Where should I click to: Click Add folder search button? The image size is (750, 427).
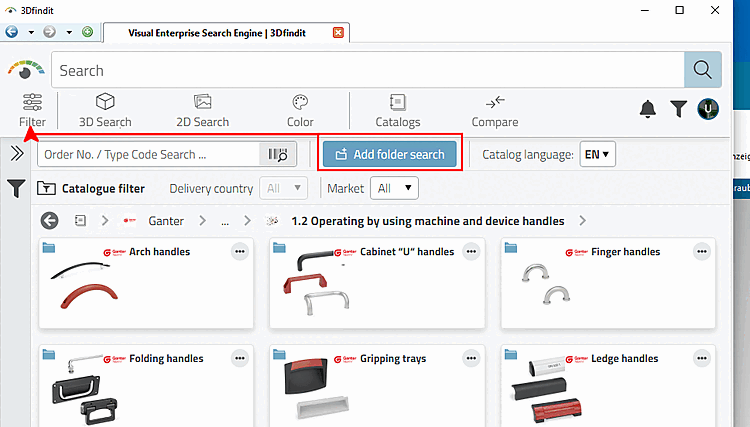coord(390,154)
